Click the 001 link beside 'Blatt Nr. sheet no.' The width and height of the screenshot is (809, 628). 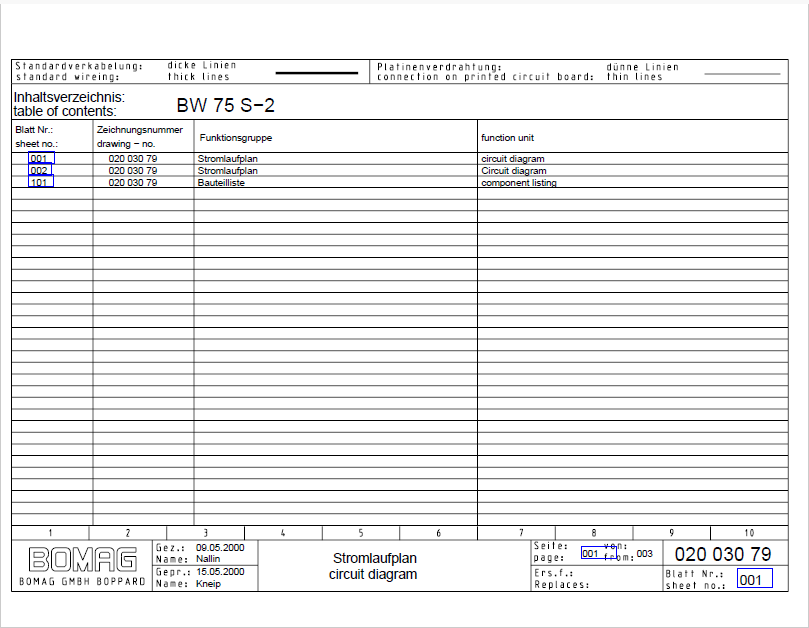tap(754, 578)
